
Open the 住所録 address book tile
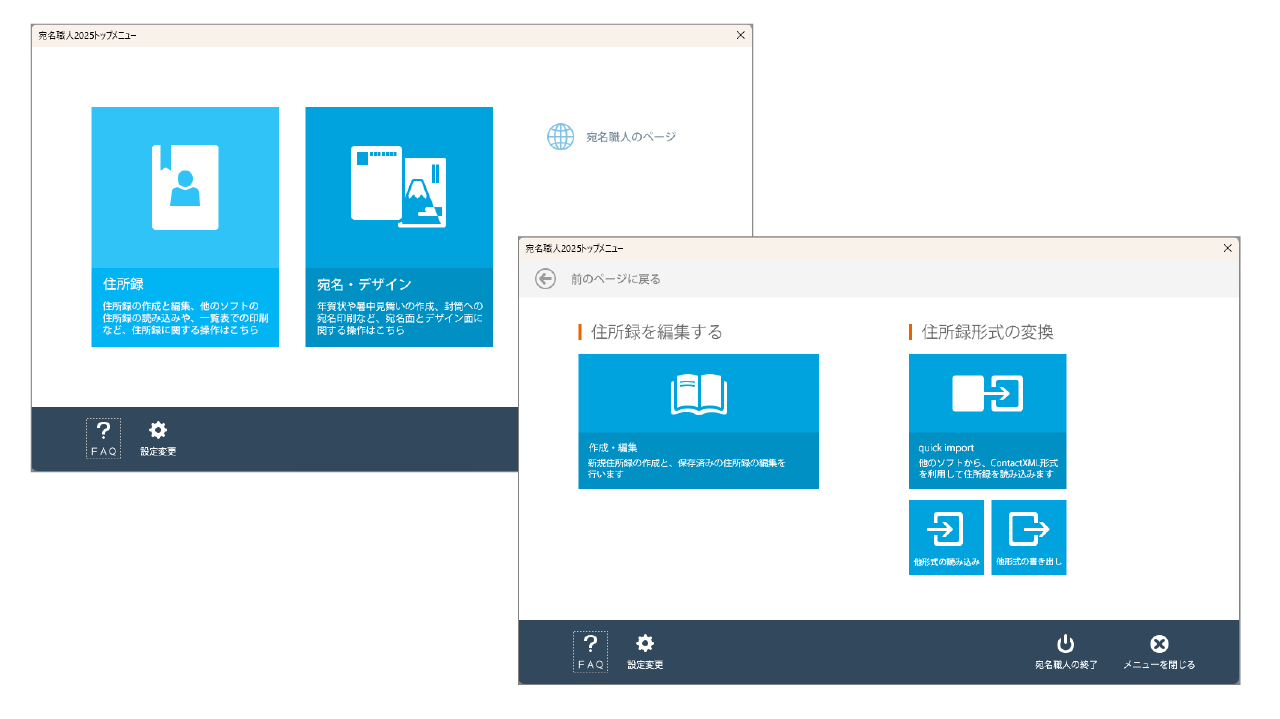[185, 227]
